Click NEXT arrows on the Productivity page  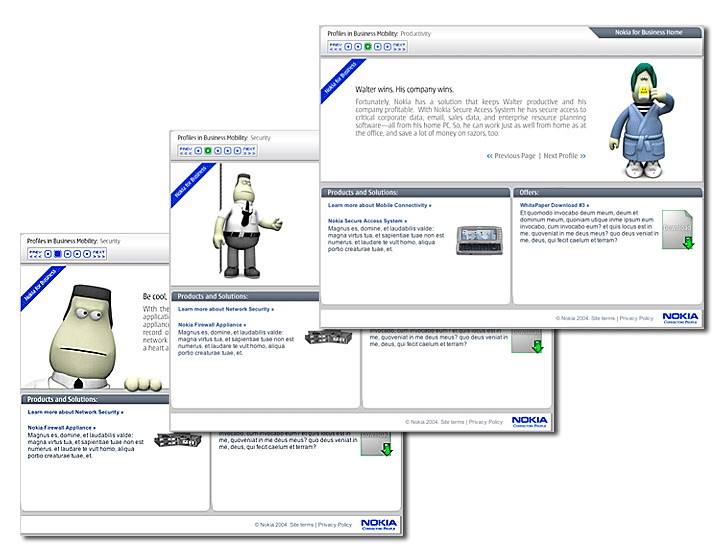[x=399, y=47]
